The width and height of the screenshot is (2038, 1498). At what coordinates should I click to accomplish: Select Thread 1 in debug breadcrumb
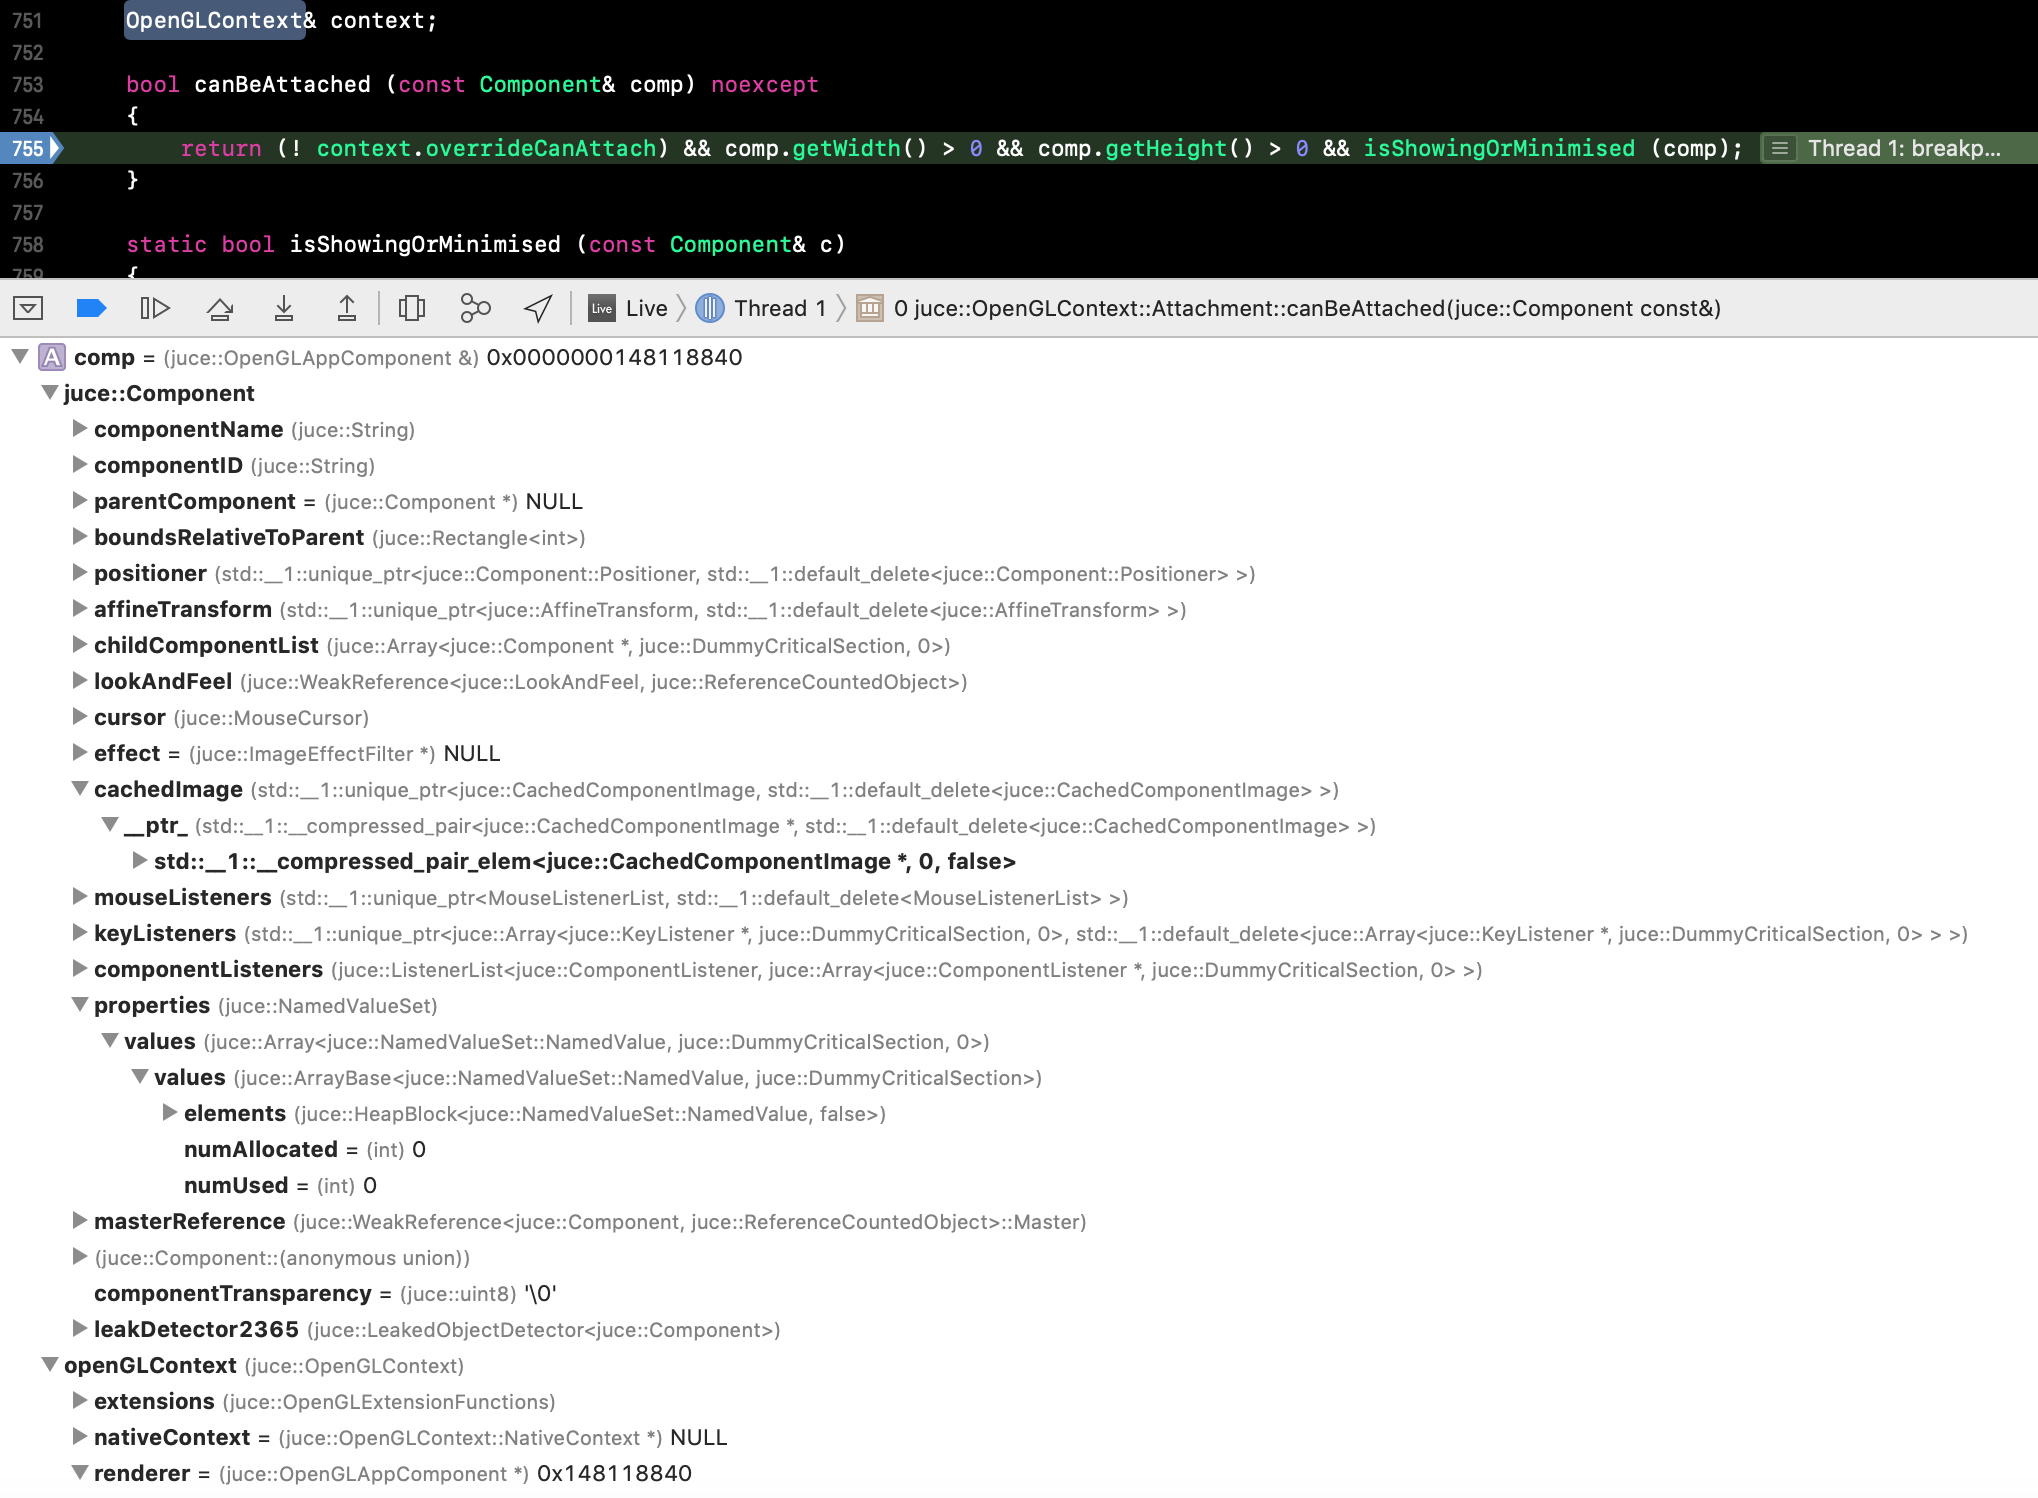pyautogui.click(x=762, y=308)
